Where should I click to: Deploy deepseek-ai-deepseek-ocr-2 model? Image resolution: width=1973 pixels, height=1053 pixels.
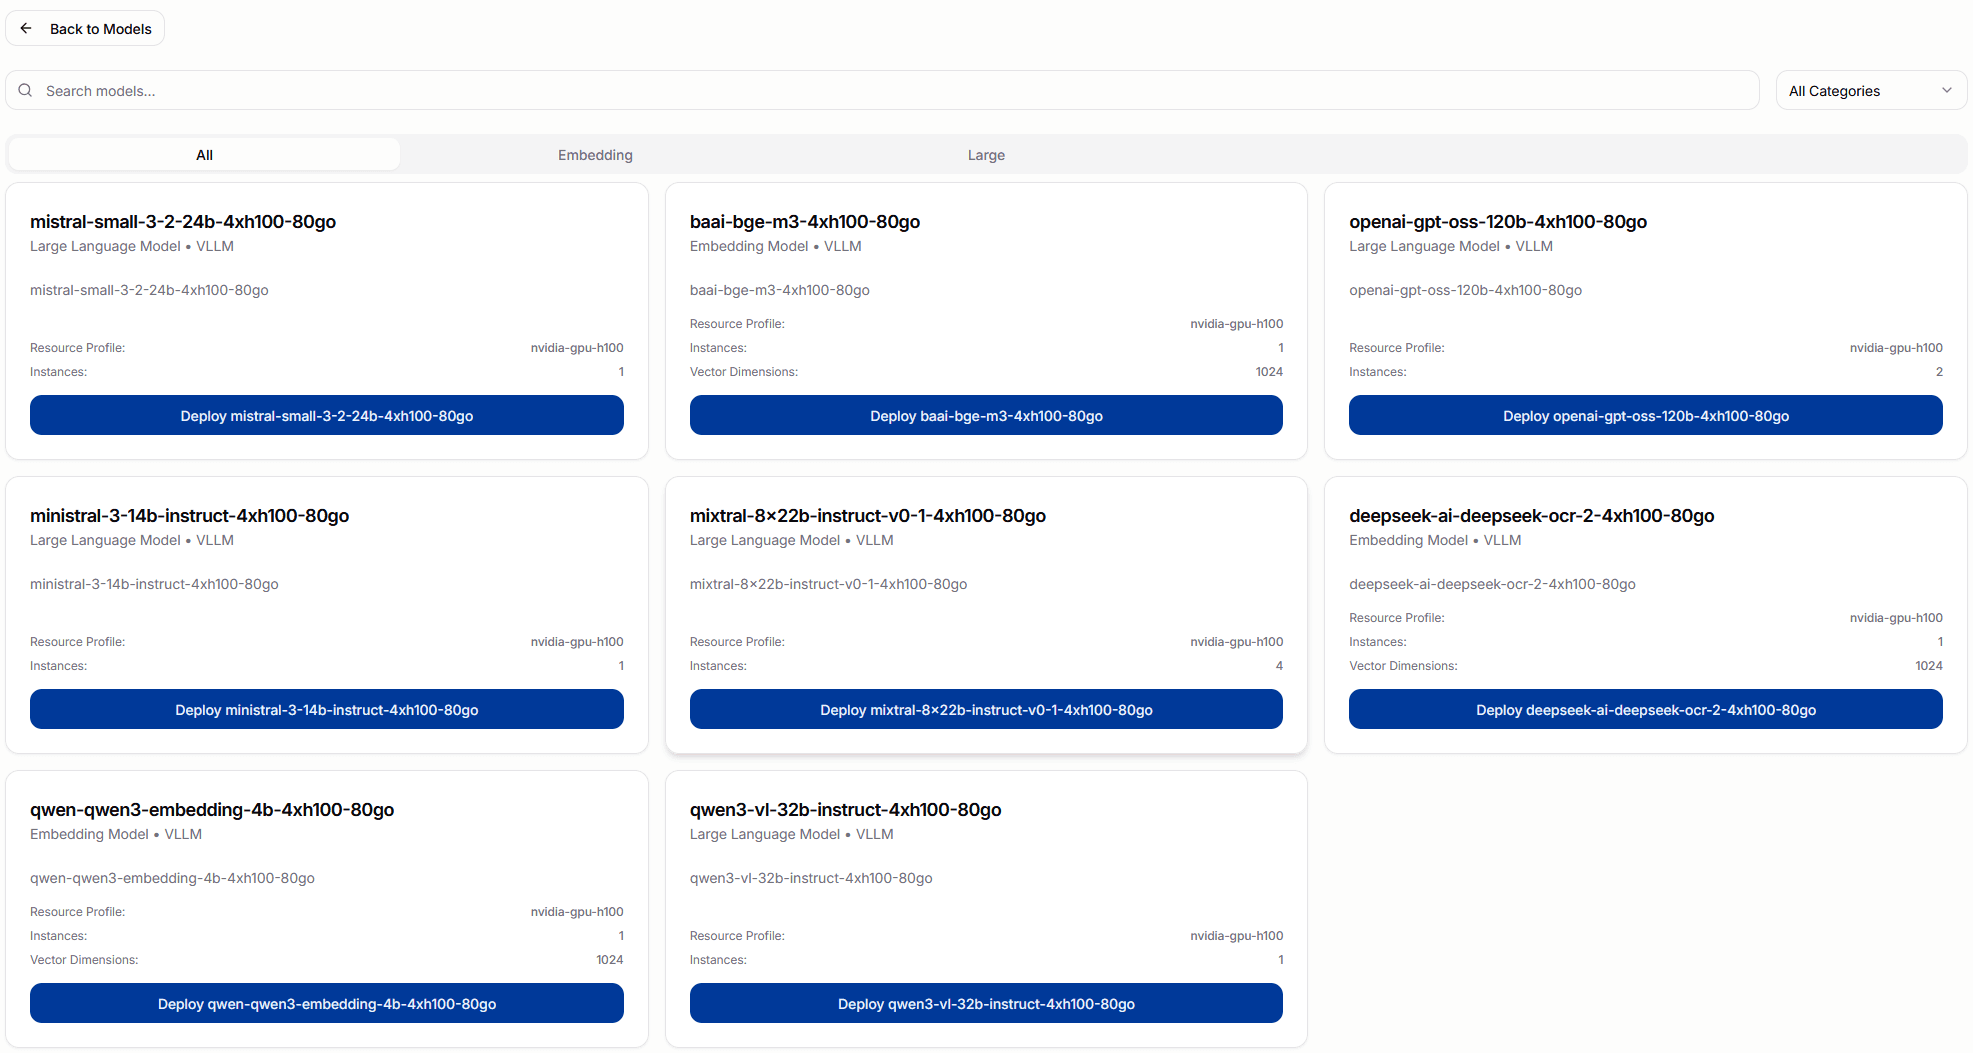click(x=1646, y=709)
